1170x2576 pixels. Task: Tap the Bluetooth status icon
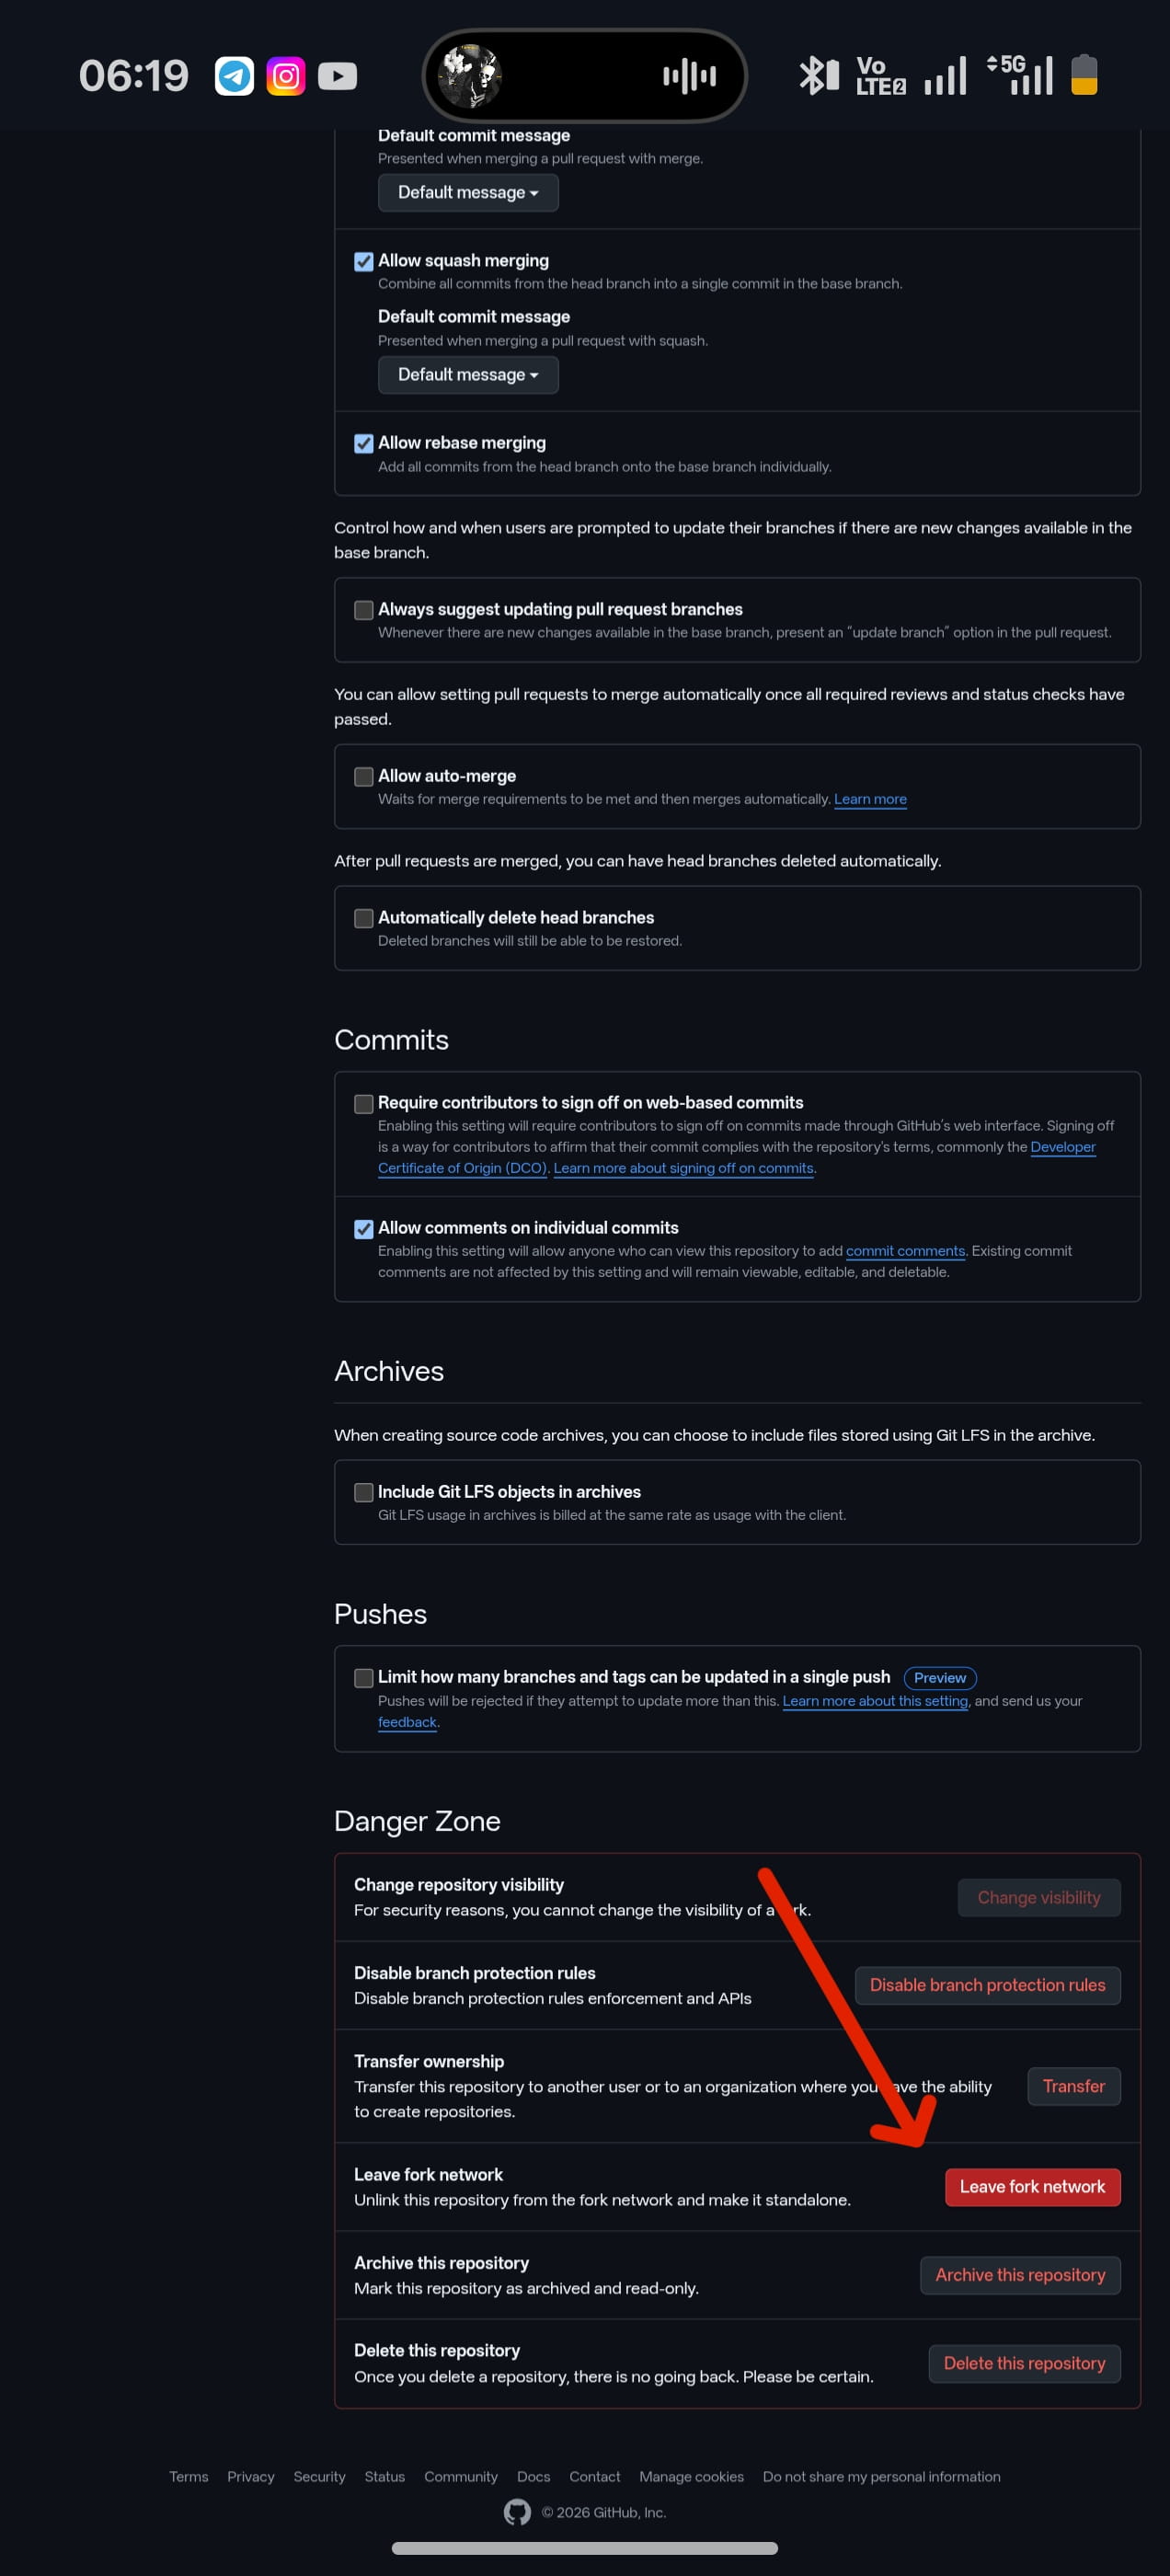[818, 75]
